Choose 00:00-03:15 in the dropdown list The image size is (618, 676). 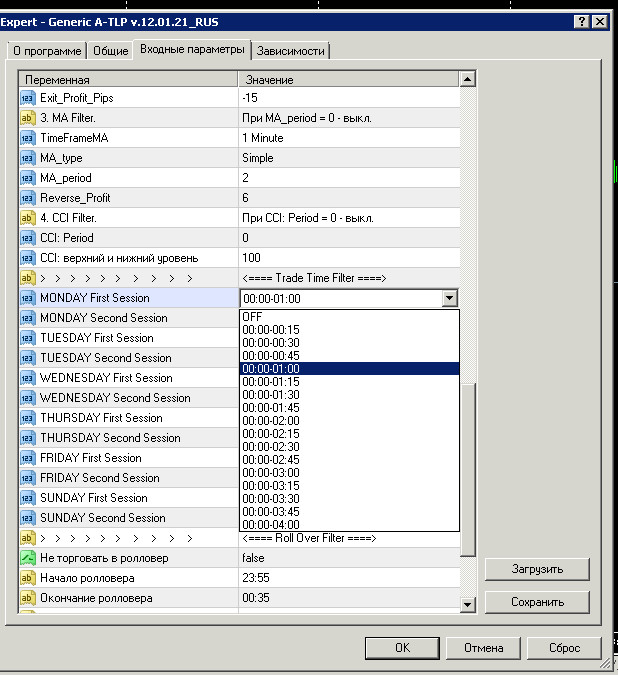click(x=349, y=486)
